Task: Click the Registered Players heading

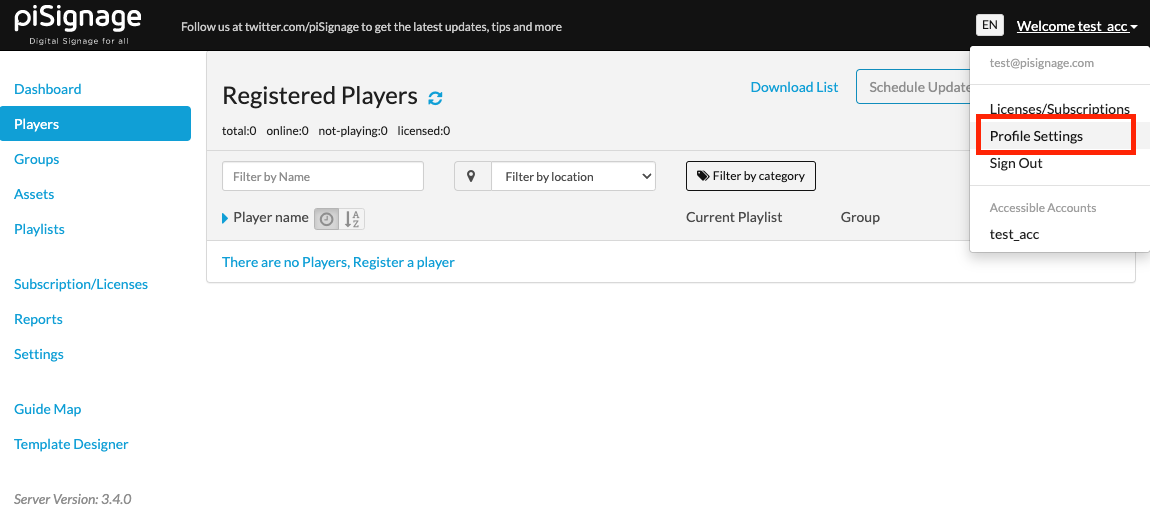Action: pos(320,95)
